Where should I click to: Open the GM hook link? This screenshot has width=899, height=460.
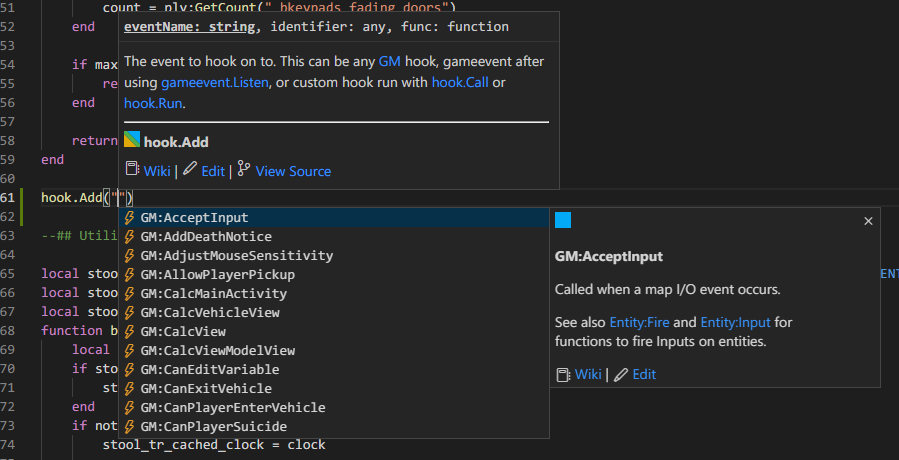[389, 62]
